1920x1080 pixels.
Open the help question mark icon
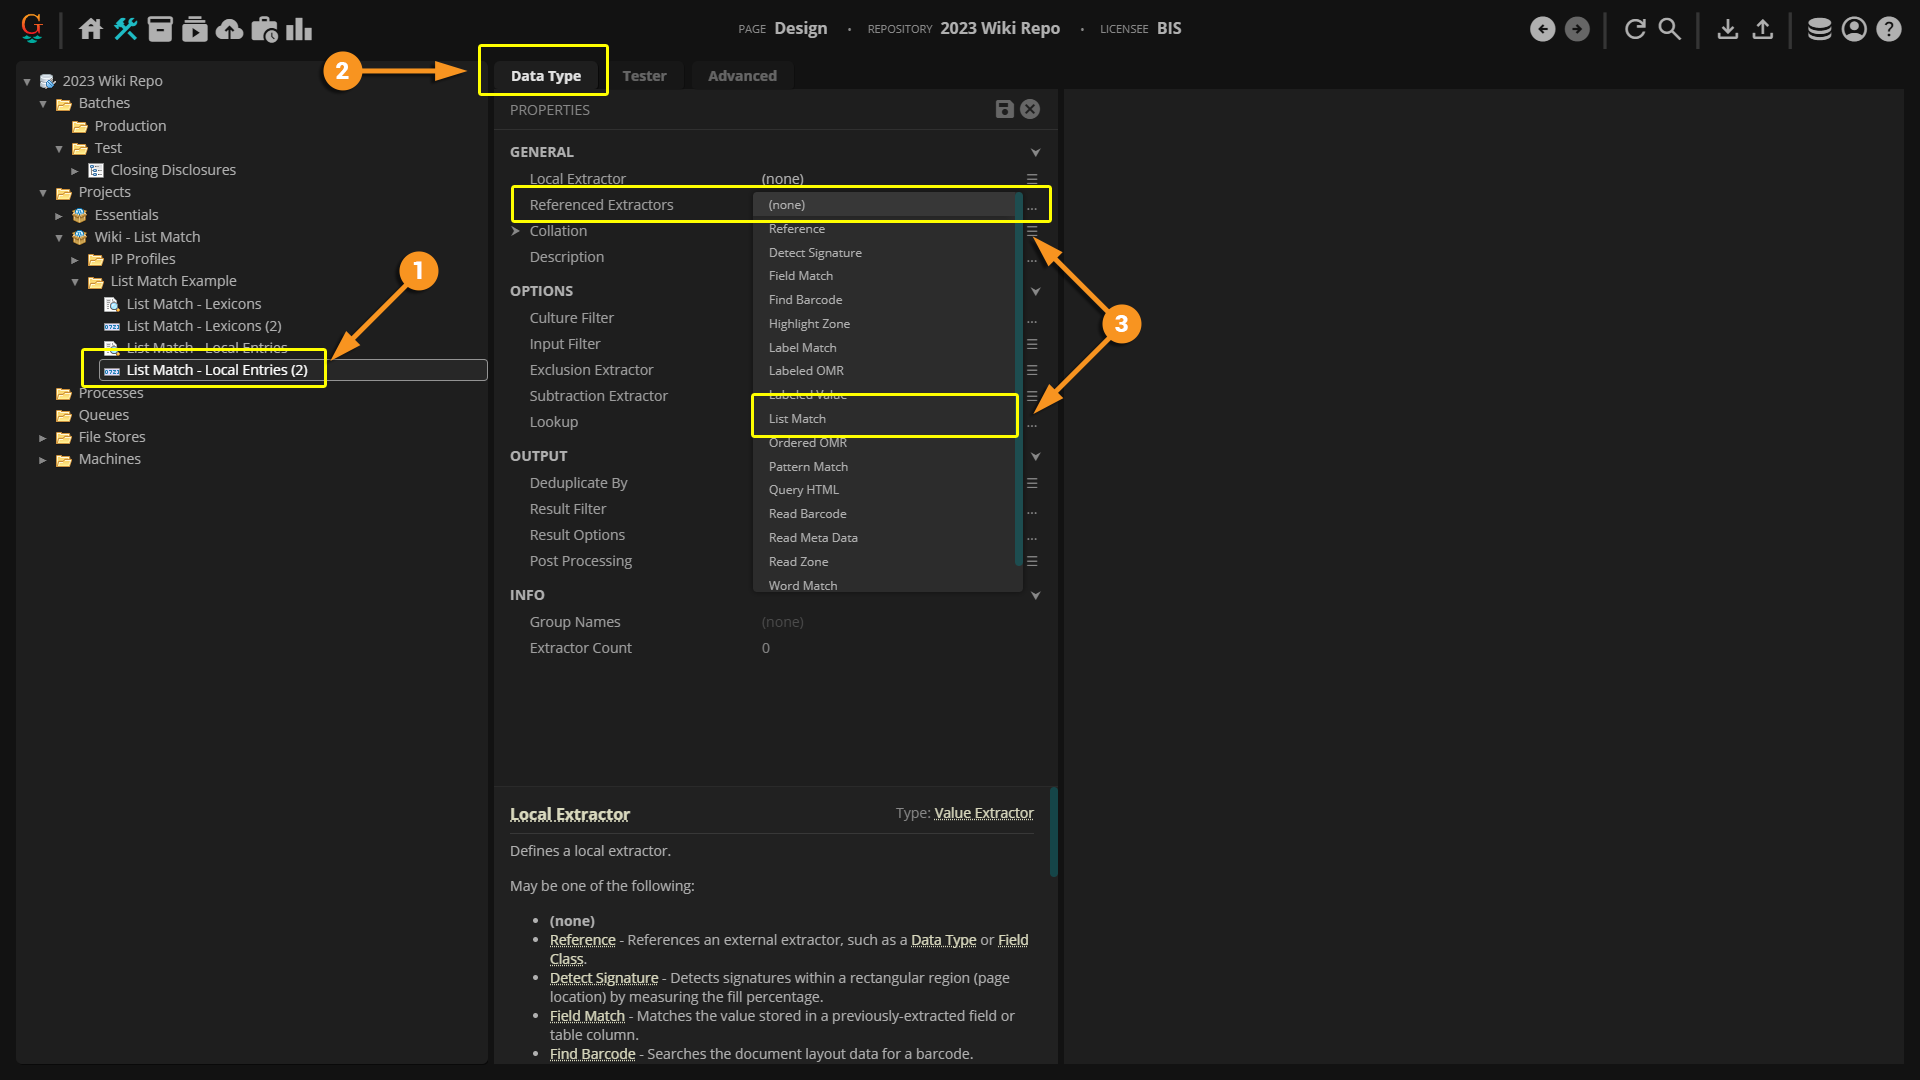click(1888, 29)
